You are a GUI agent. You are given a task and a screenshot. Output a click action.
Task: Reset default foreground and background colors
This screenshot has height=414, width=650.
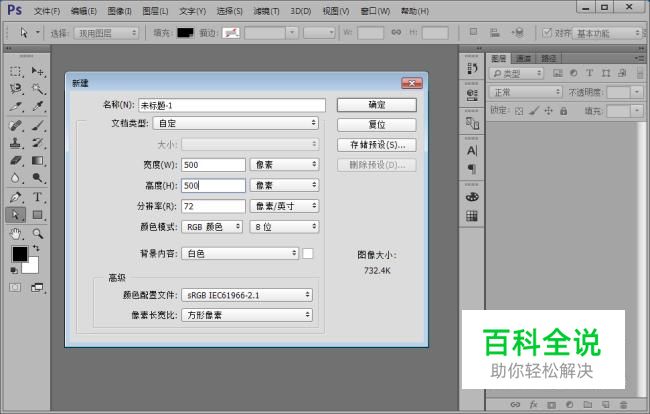tap(14, 271)
